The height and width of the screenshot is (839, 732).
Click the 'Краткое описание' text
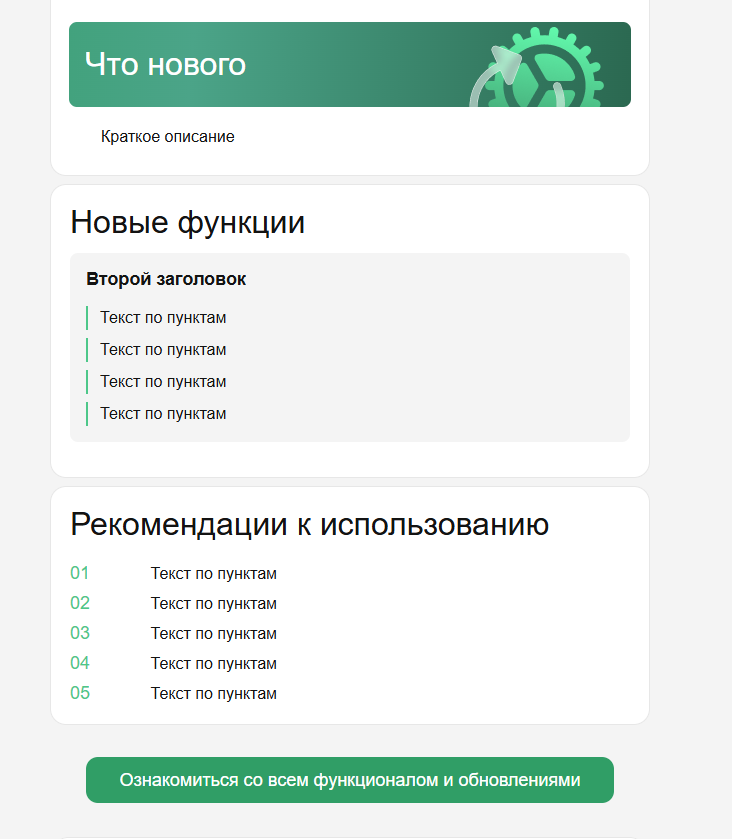tap(167, 136)
